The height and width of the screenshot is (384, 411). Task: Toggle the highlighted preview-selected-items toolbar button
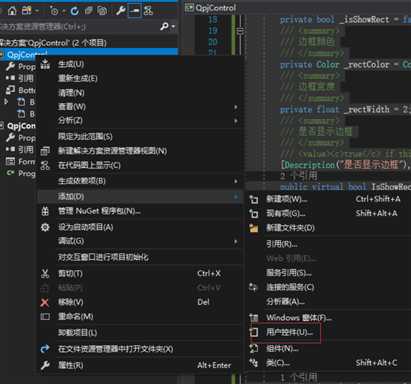[135, 11]
